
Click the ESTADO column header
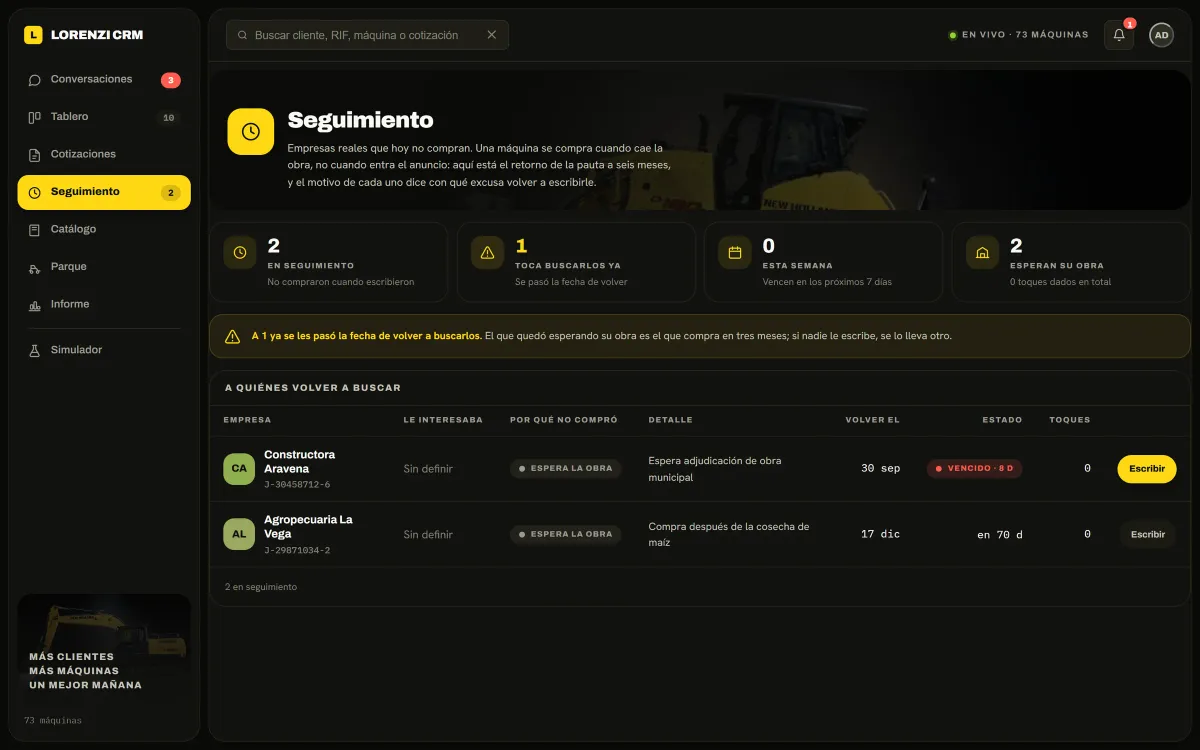[x=1002, y=420]
